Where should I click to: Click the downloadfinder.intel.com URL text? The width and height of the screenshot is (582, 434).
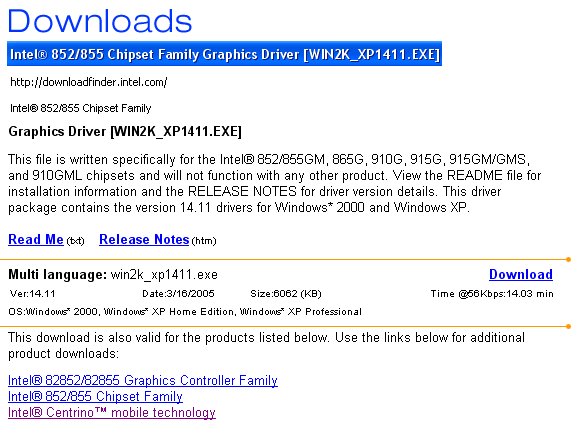89,82
